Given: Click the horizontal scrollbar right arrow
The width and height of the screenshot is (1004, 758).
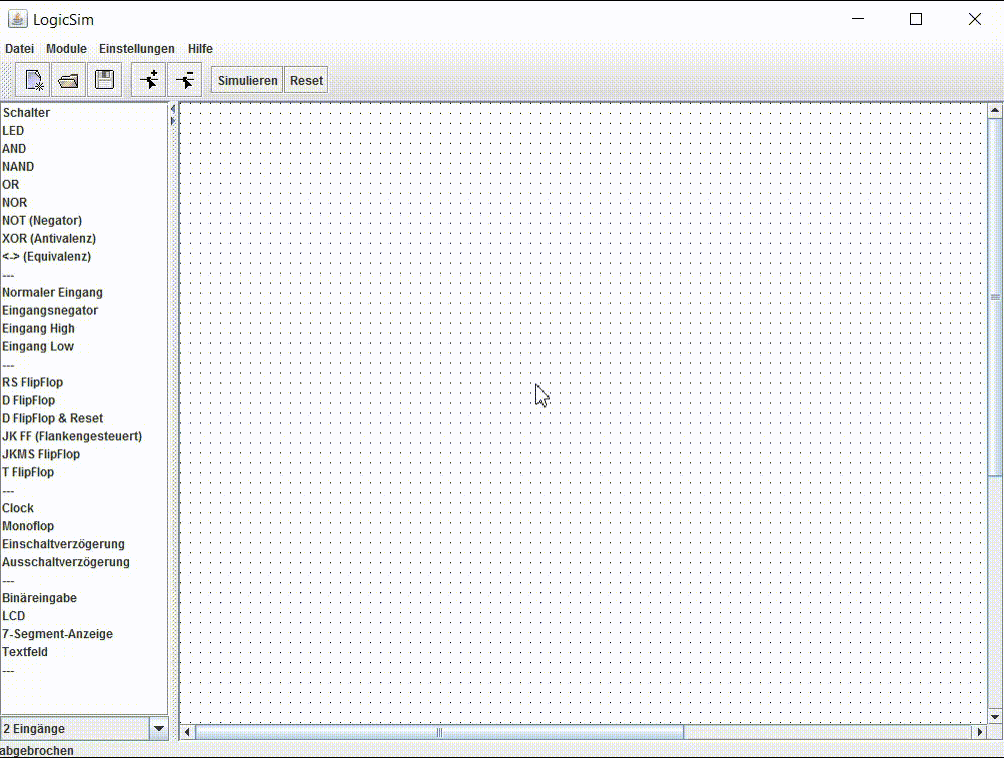Looking at the screenshot, I should [x=980, y=732].
